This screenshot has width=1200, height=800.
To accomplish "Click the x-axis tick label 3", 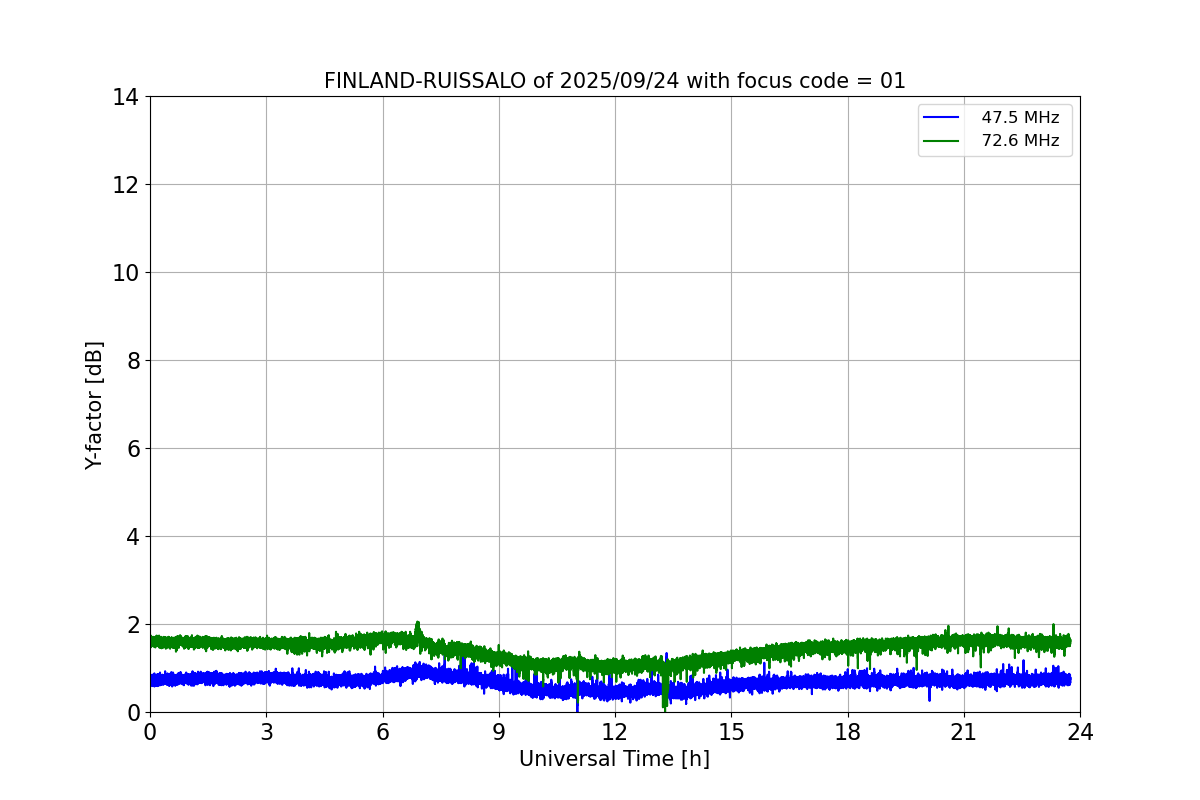I will pos(266,732).
